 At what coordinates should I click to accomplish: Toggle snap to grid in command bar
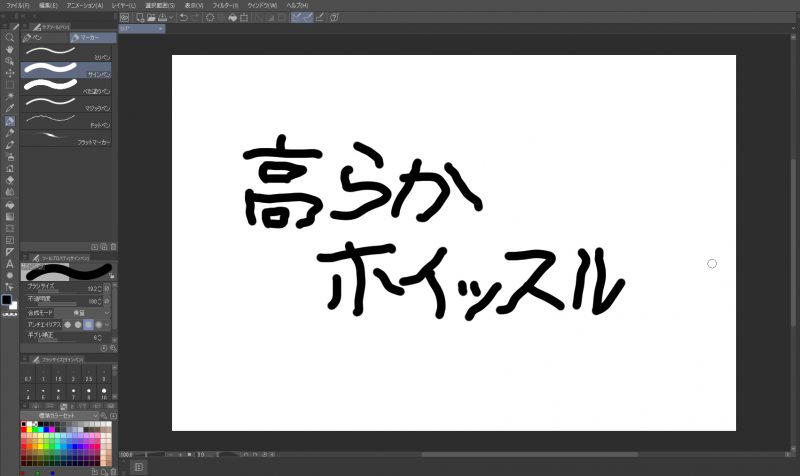tap(320, 17)
